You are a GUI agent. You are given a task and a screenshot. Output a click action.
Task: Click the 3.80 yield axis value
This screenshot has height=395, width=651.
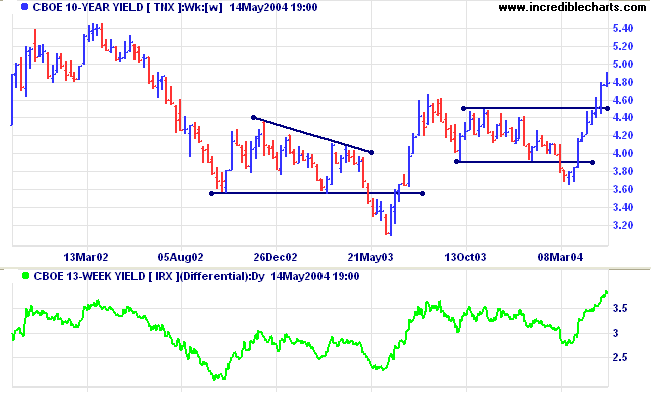click(x=623, y=171)
